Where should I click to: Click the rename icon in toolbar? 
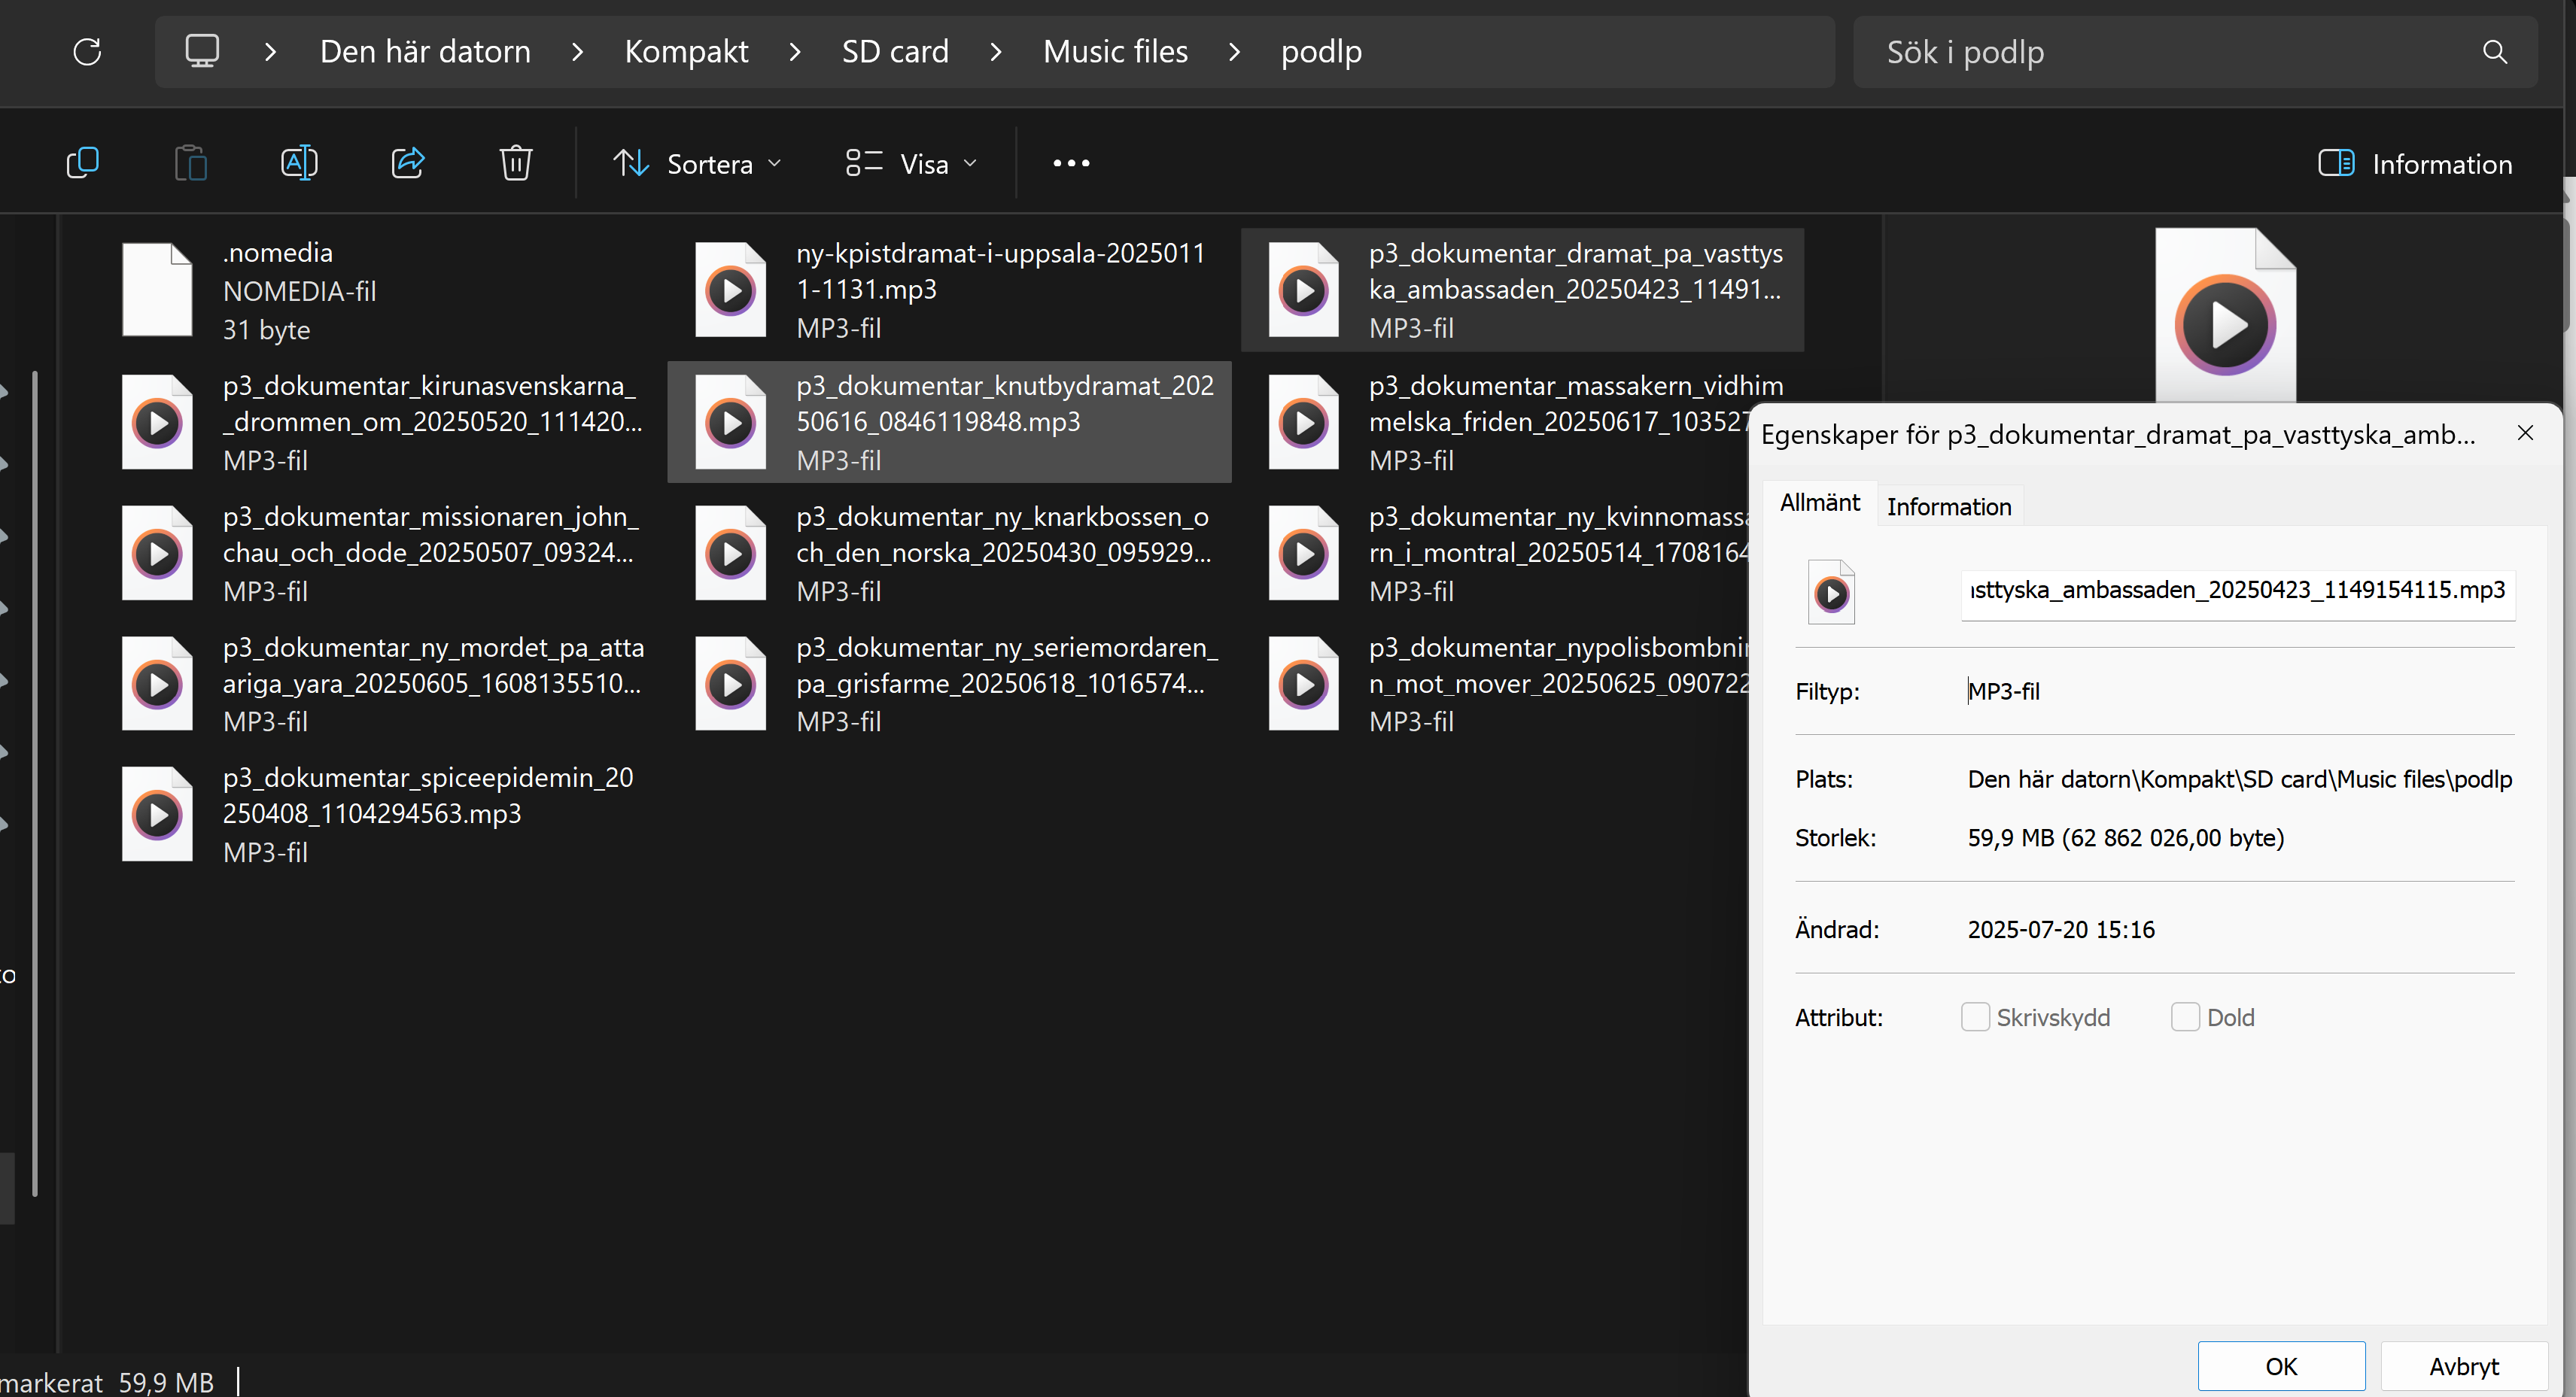click(x=299, y=163)
